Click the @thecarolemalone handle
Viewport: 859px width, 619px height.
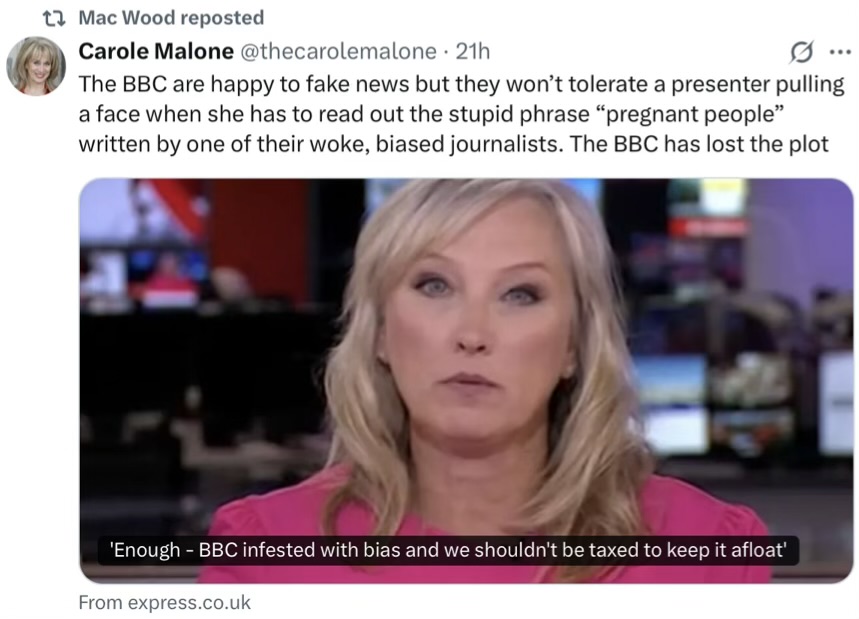click(338, 51)
